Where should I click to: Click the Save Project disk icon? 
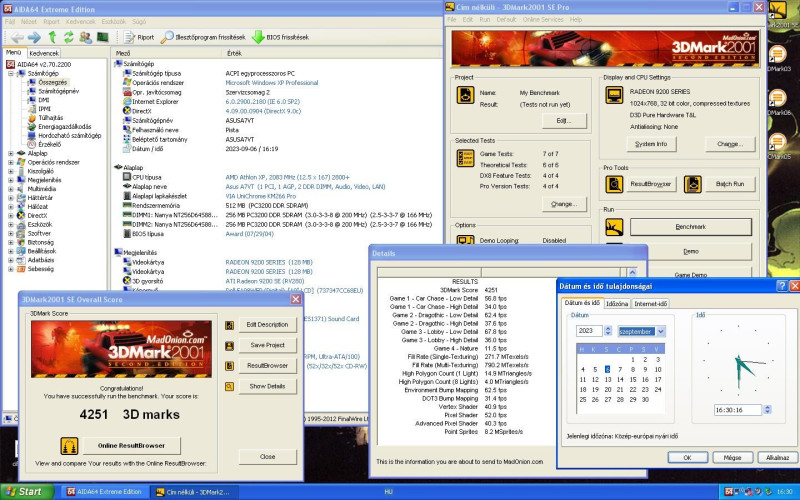(x=230, y=346)
